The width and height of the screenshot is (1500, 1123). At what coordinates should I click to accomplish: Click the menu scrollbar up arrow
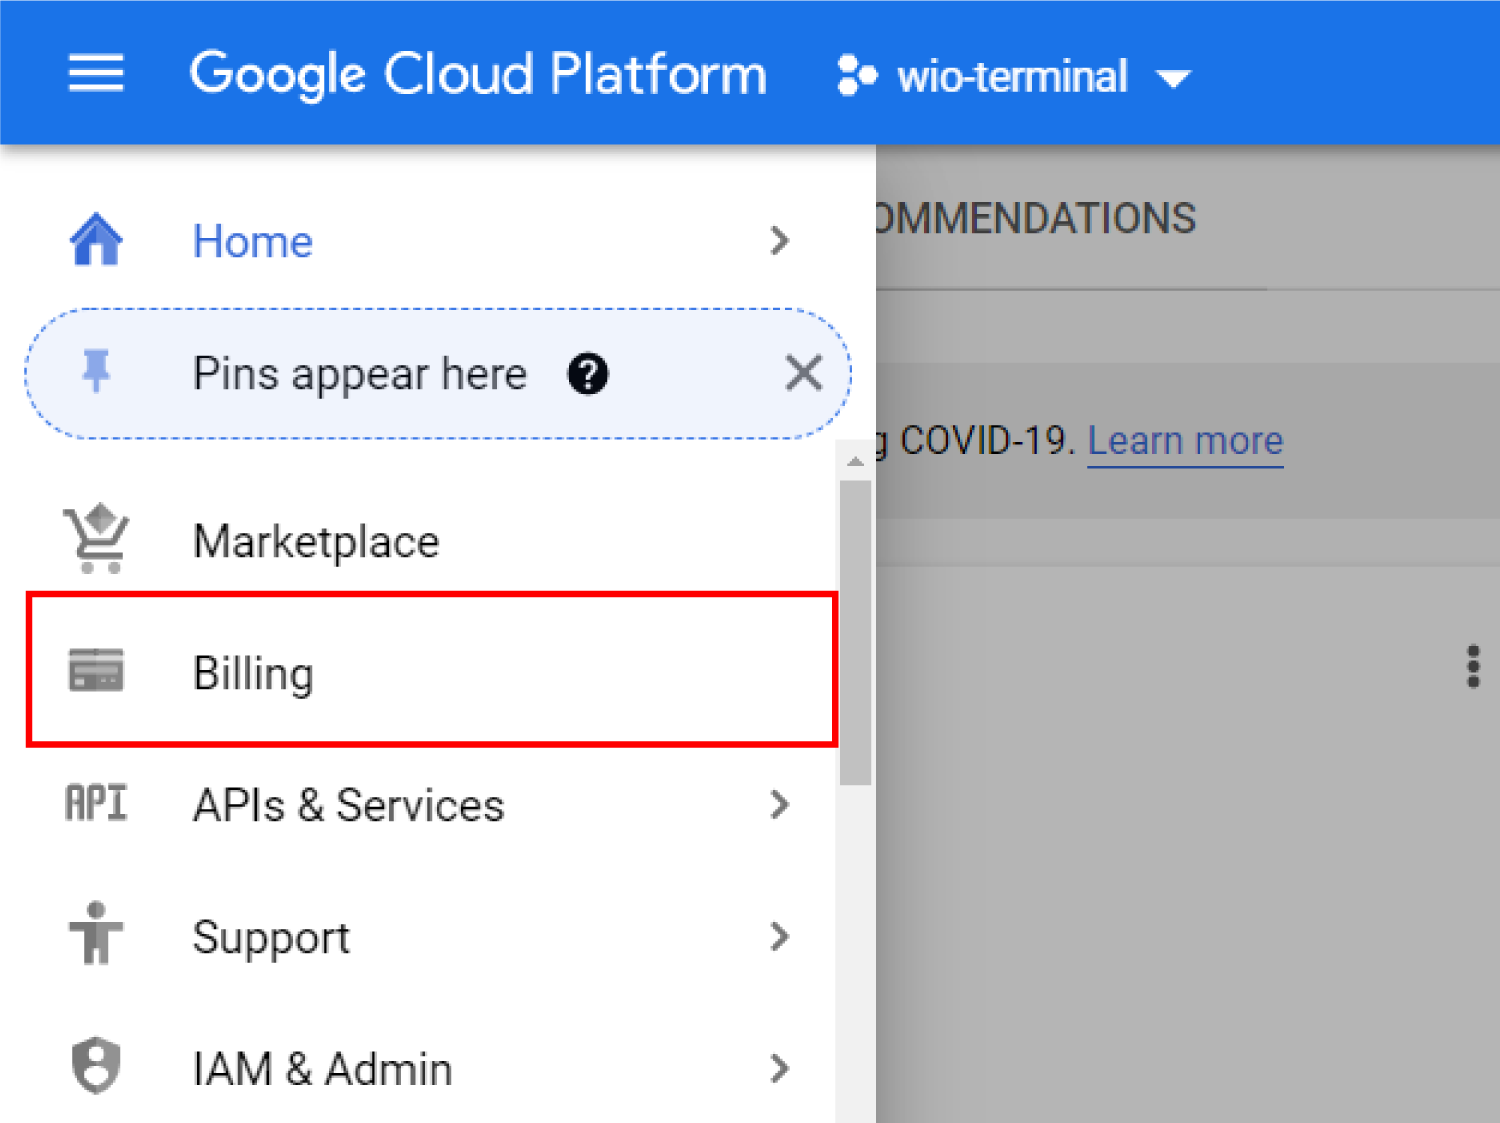(x=855, y=461)
